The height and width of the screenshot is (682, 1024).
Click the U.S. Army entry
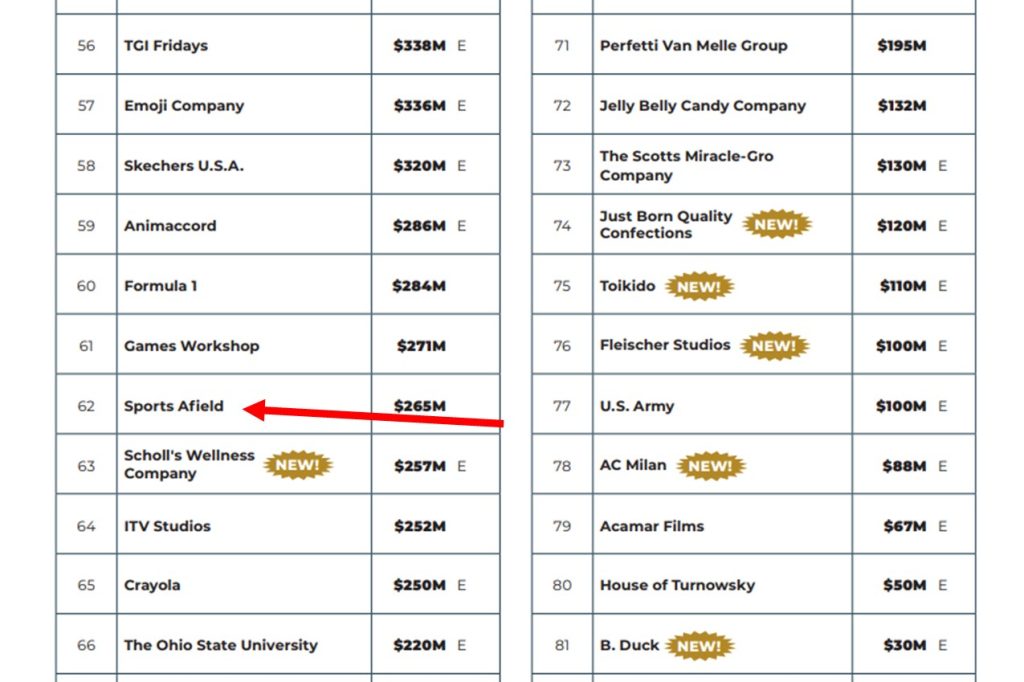tap(637, 406)
